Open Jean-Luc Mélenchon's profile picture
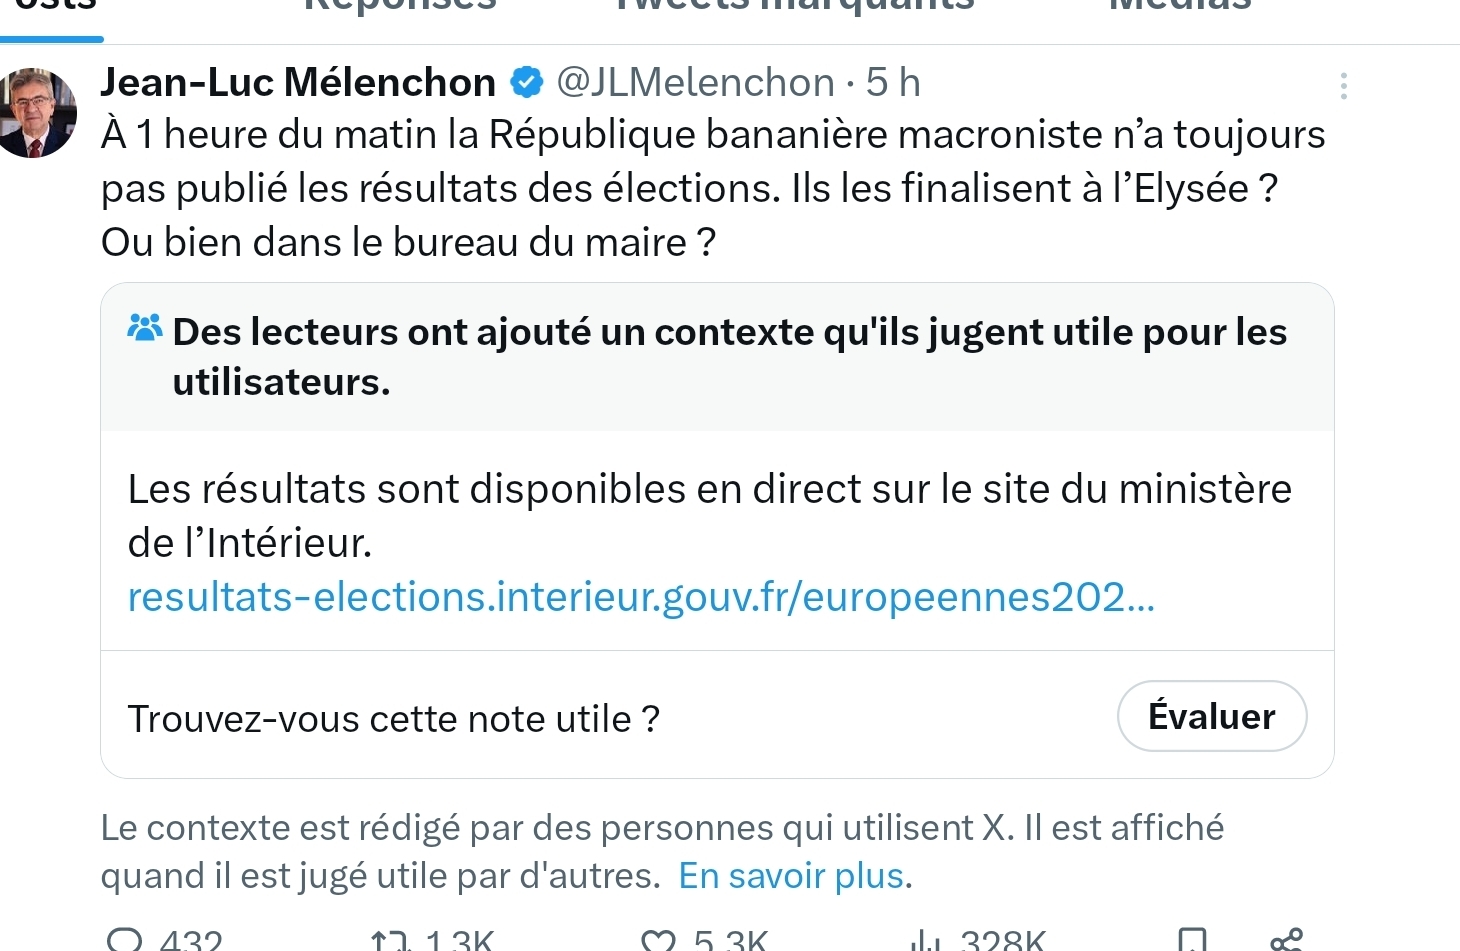 click(x=38, y=112)
